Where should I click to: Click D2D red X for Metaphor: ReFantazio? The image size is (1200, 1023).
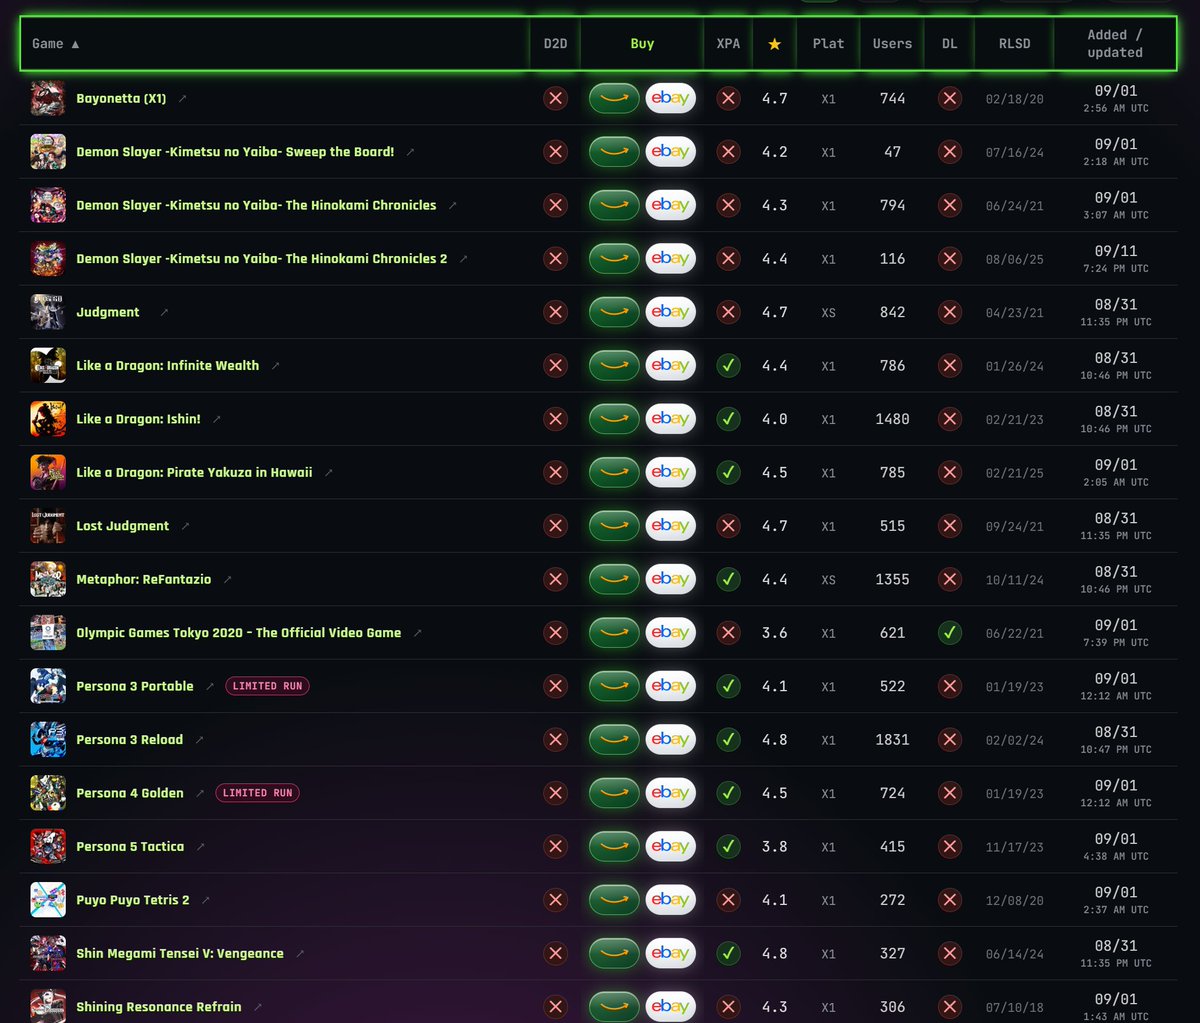point(555,579)
